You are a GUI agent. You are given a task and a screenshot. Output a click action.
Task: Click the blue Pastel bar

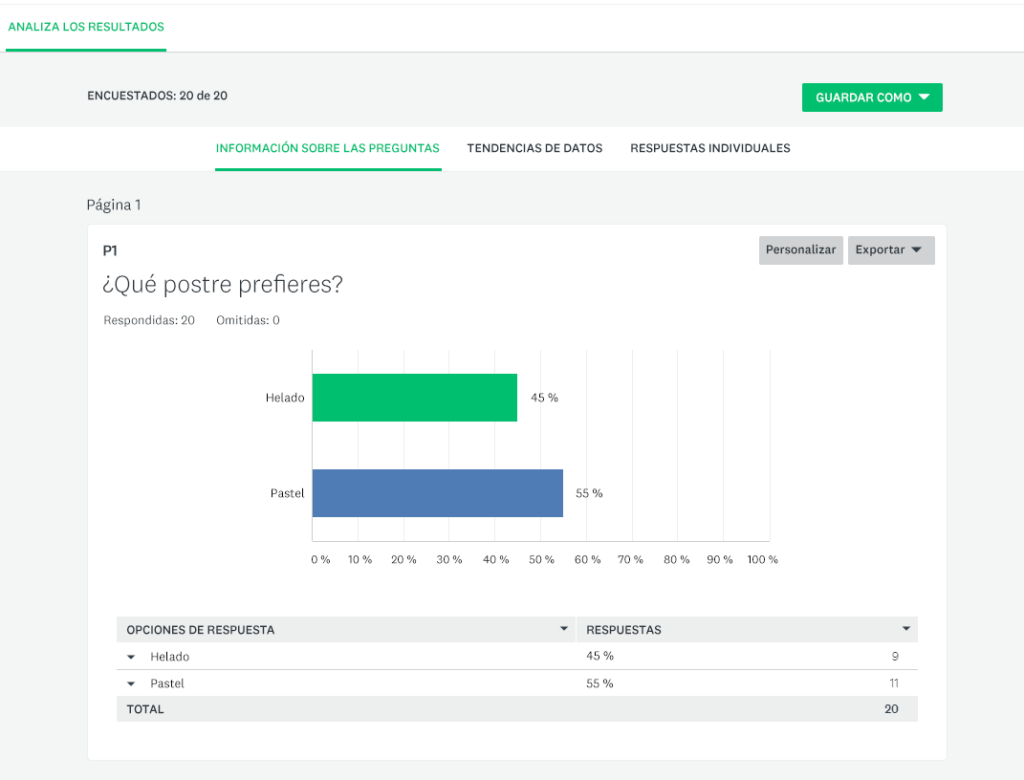[438, 493]
